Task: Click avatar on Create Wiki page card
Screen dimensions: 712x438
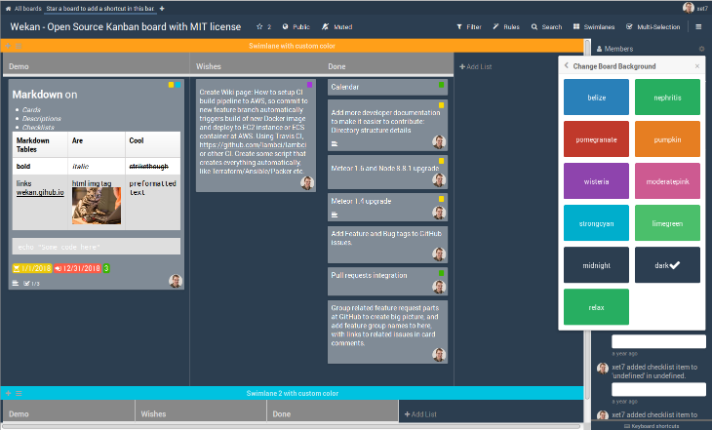Action: (307, 182)
